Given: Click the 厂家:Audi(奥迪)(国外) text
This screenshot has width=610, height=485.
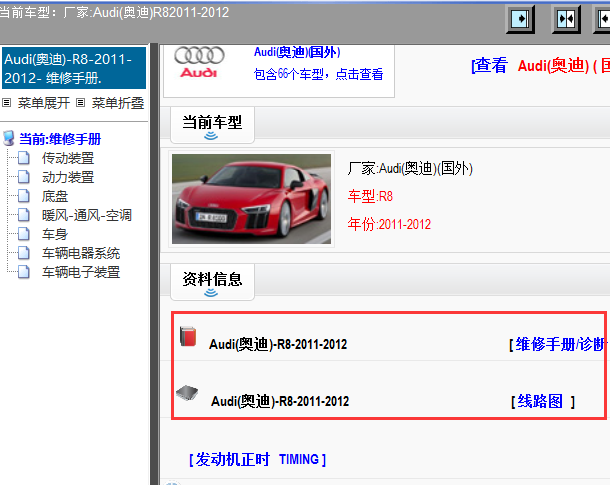Looking at the screenshot, I should (410, 169).
